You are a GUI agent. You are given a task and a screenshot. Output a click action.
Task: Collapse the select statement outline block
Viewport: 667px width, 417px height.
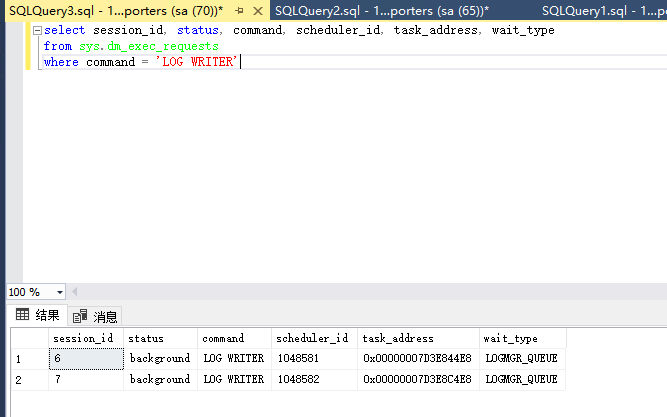(x=37, y=30)
